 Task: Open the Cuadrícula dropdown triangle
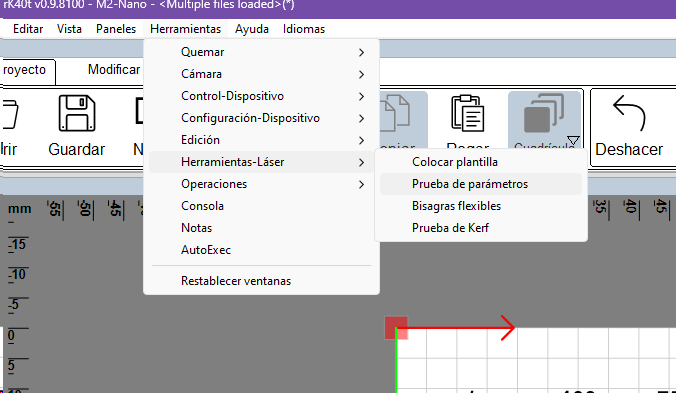573,140
